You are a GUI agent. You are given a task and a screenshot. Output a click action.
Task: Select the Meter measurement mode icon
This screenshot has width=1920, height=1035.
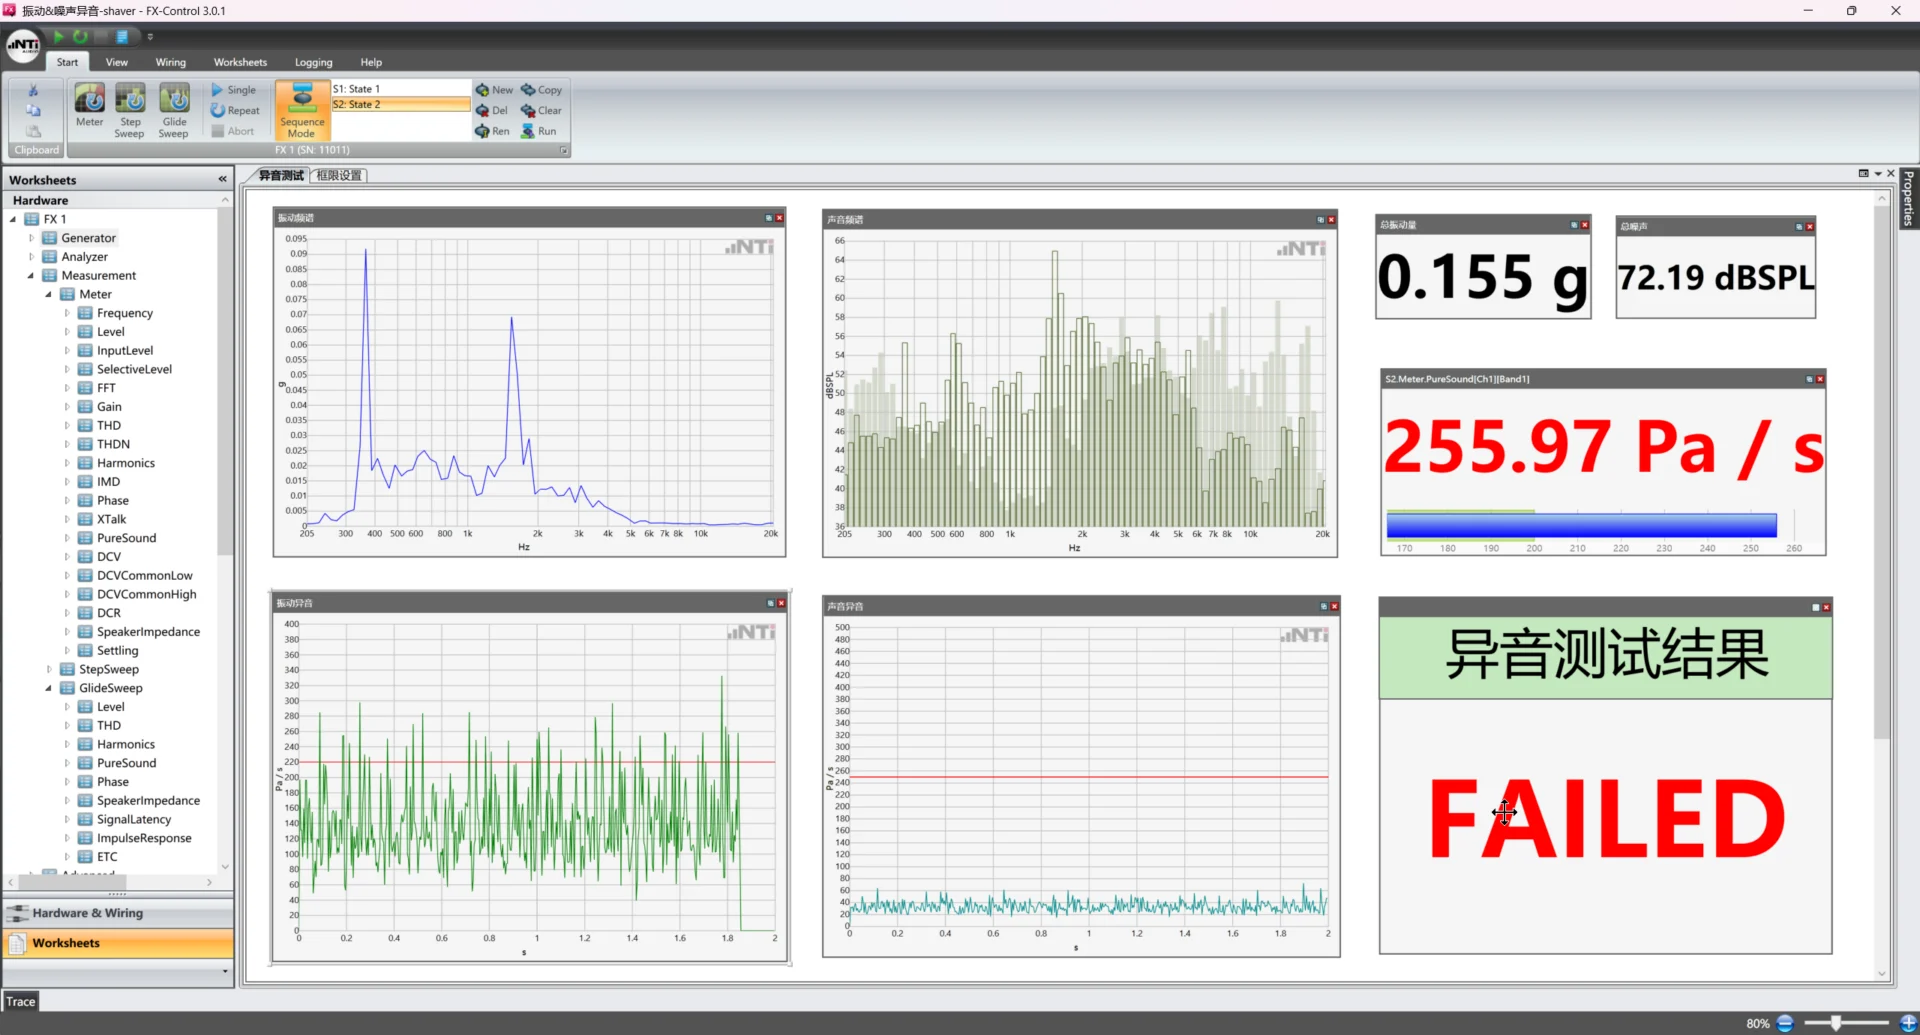click(x=89, y=99)
